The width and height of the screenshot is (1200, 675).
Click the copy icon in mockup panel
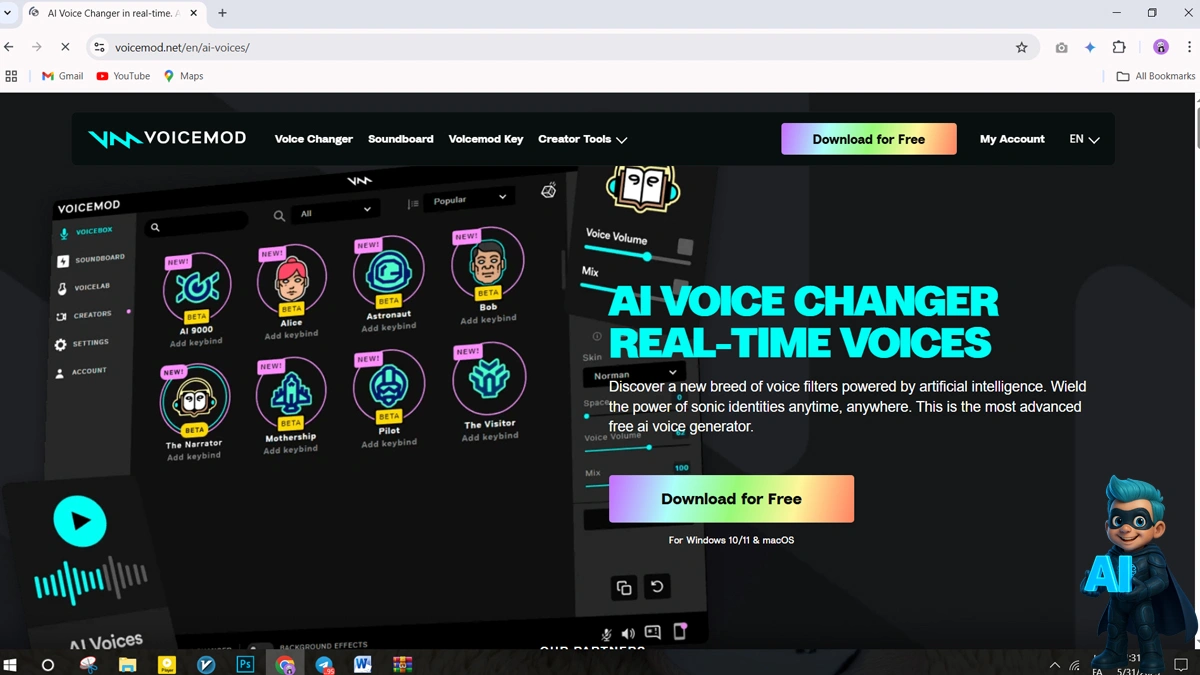624,588
